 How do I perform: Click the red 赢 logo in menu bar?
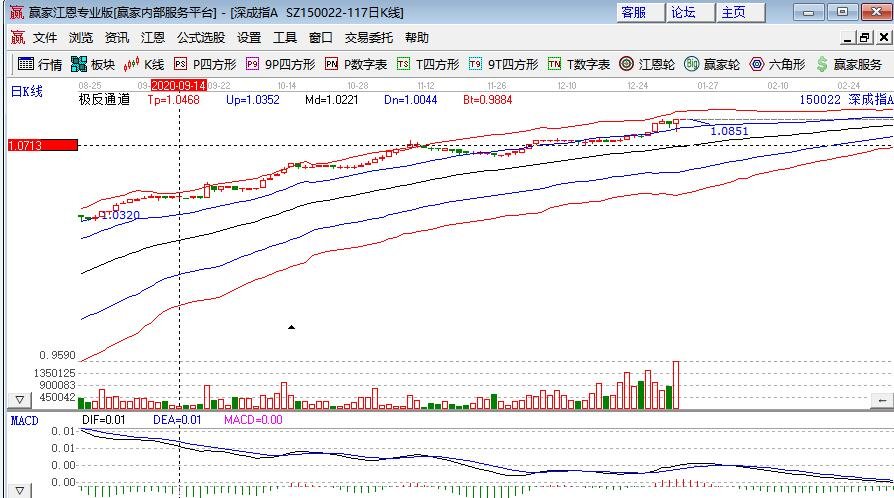pos(18,38)
